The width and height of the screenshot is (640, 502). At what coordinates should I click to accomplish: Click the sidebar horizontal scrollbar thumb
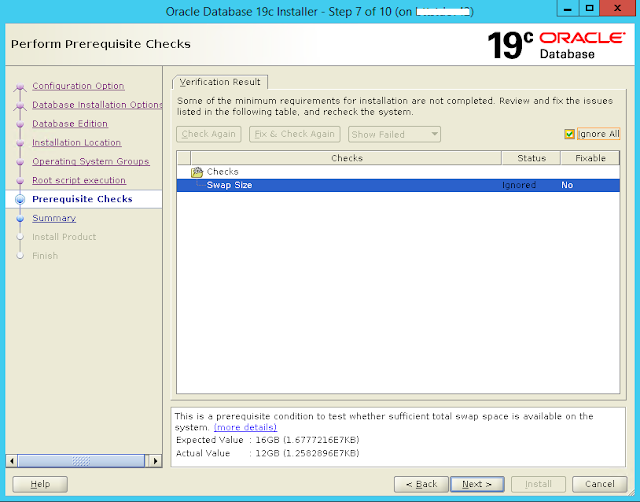click(81, 461)
